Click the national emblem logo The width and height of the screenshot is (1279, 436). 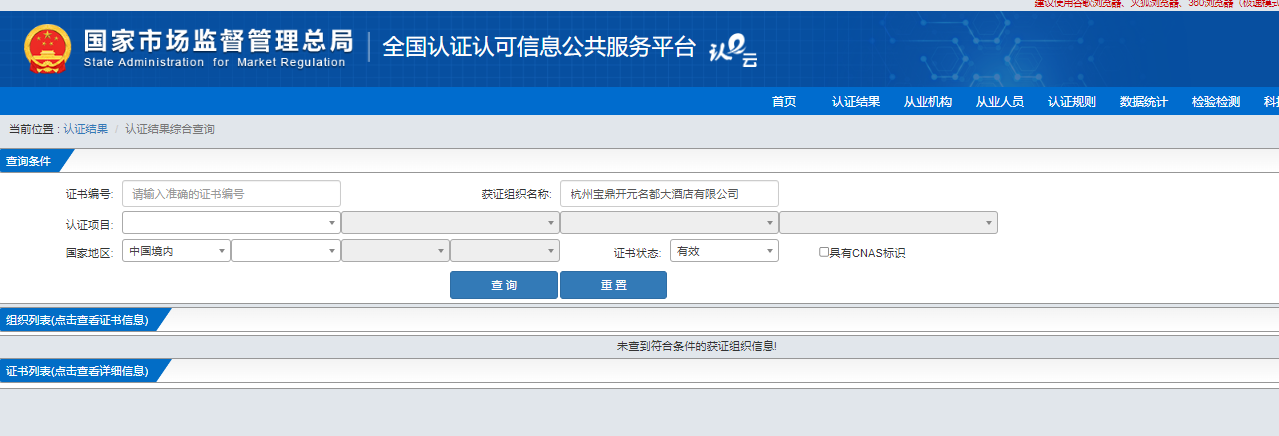click(48, 49)
